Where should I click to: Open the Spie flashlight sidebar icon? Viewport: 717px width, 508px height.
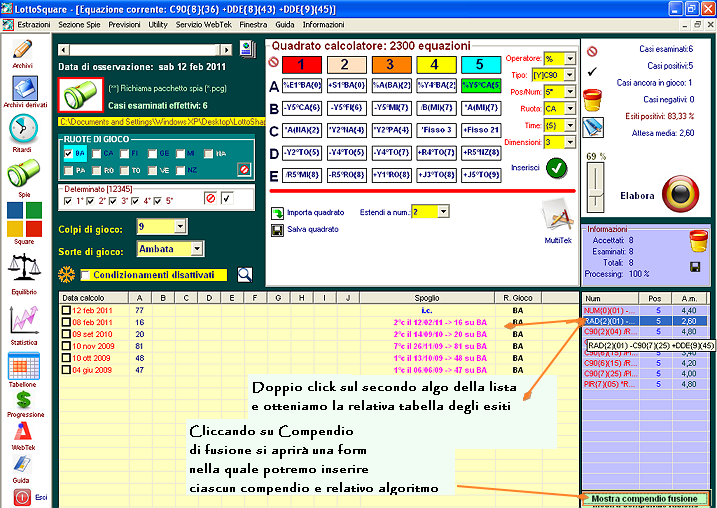point(23,172)
